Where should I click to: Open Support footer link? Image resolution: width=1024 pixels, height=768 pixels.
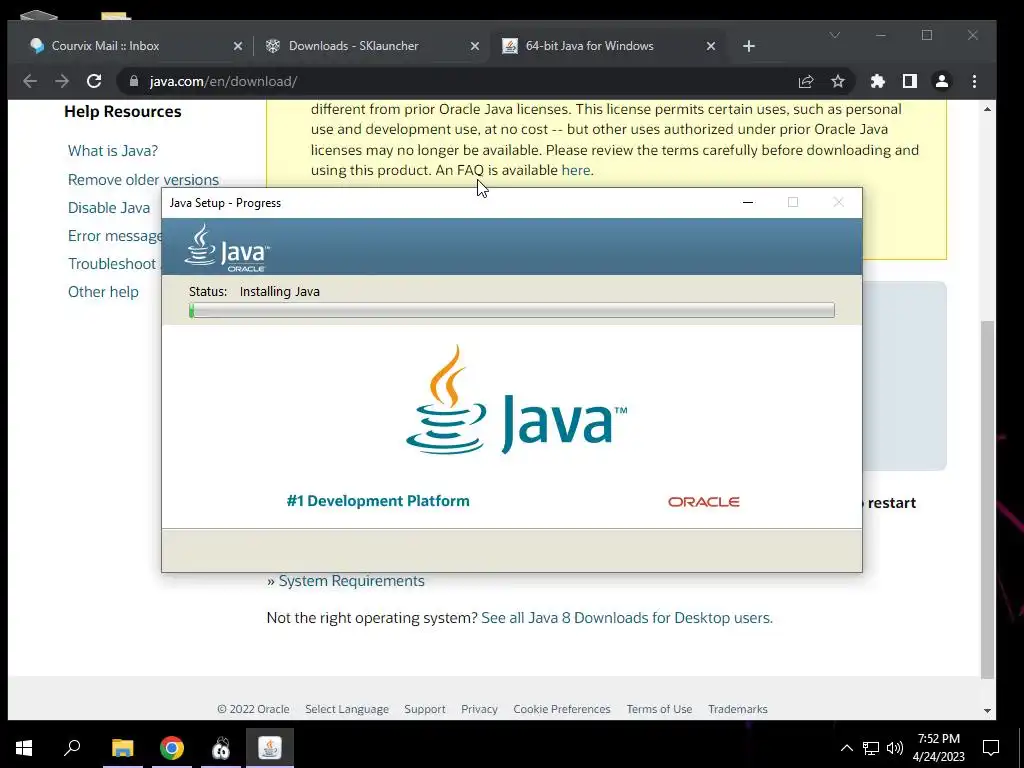pos(424,709)
